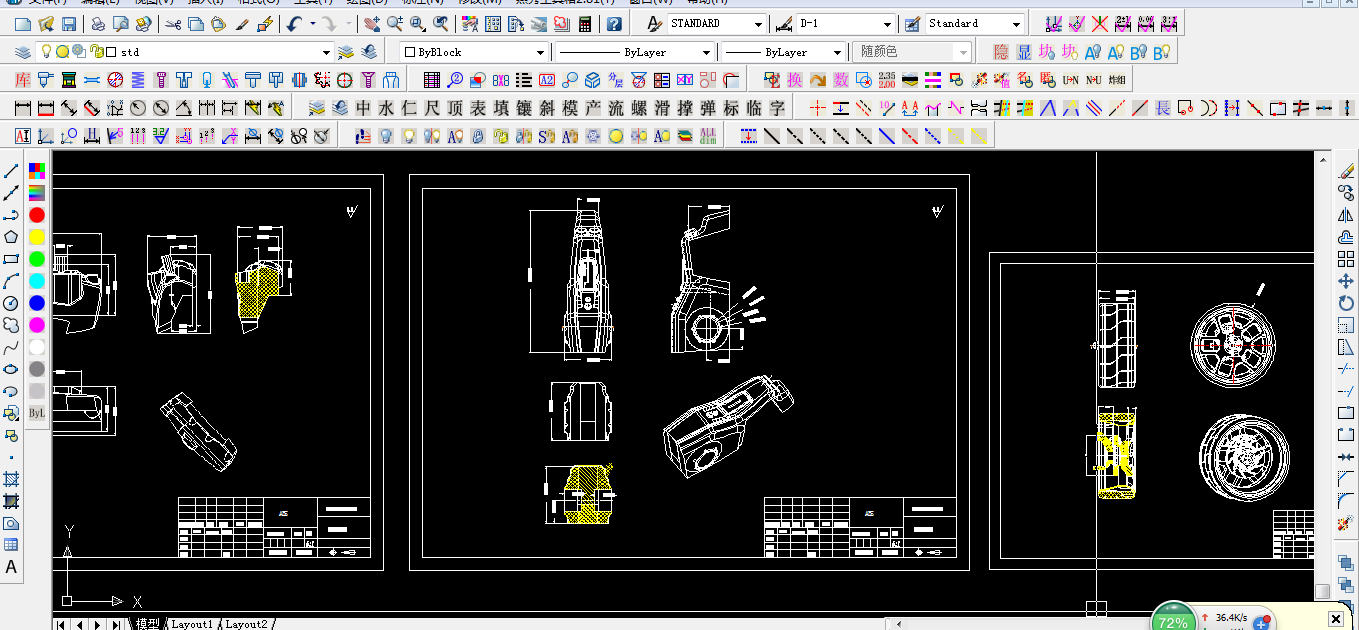Select the Polygon draw tool
This screenshot has width=1359, height=630.
[x=11, y=237]
